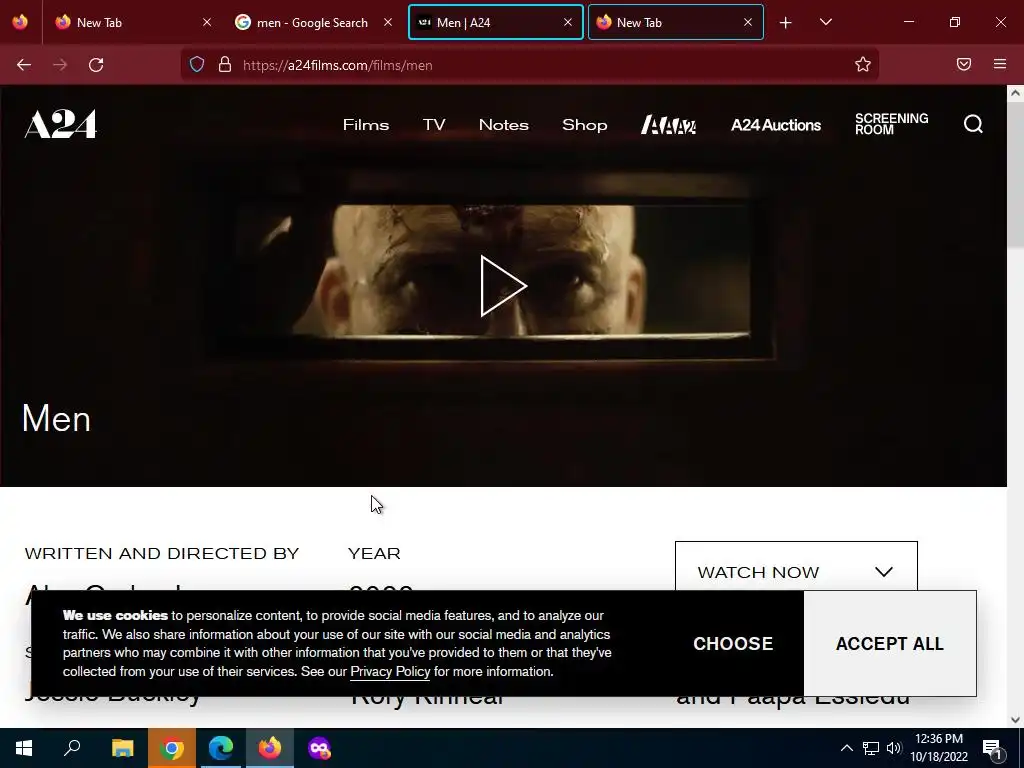Image resolution: width=1024 pixels, height=768 pixels.
Task: Click the scrollbar up arrow
Action: tap(1015, 93)
